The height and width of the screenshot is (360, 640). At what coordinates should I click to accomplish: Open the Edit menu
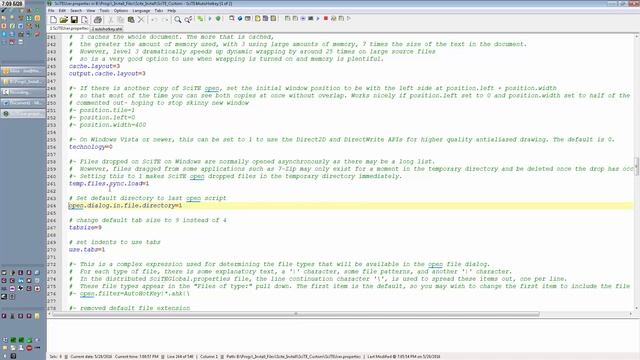pyautogui.click(x=62, y=11)
